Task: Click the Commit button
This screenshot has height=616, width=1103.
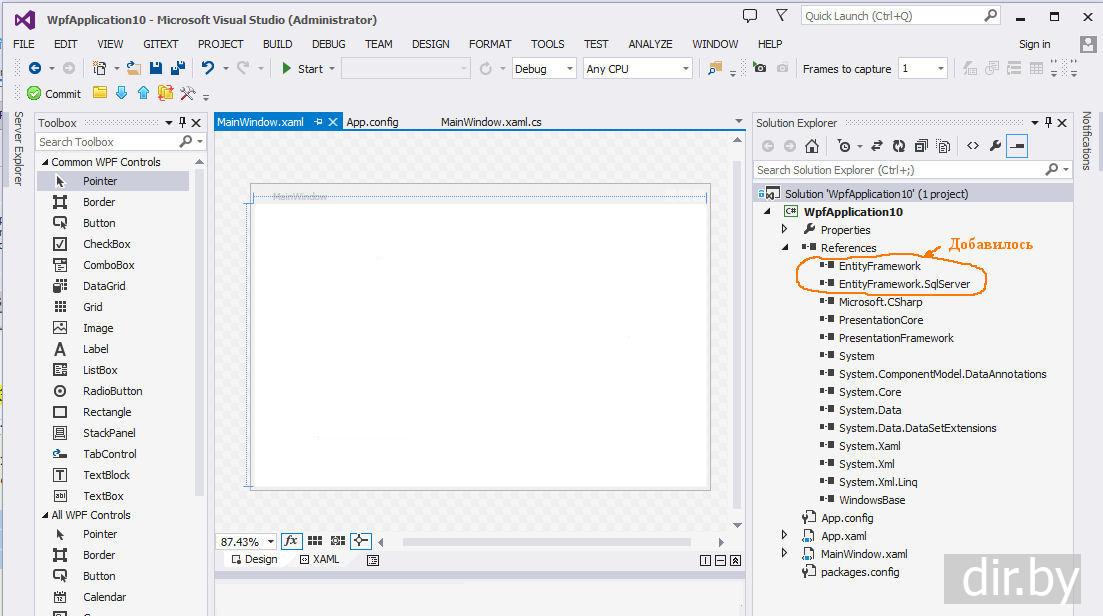Action: tap(54, 93)
